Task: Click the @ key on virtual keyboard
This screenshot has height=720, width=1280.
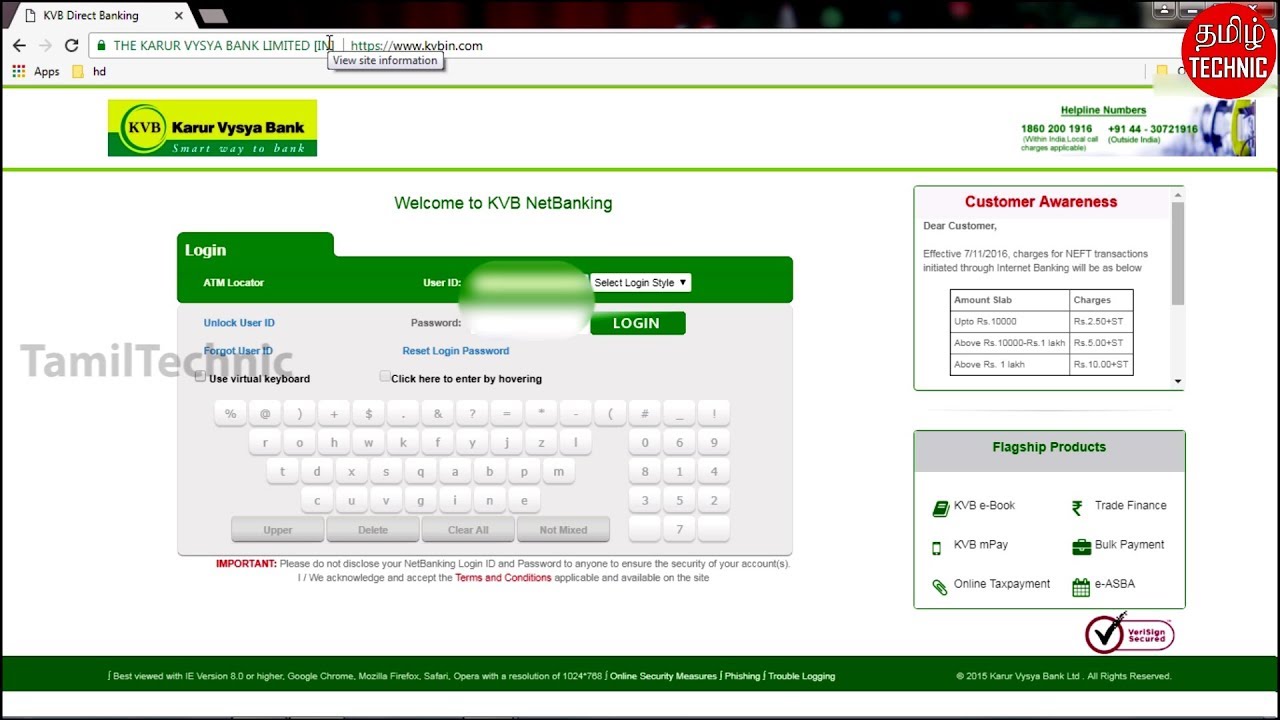Action: (265, 414)
